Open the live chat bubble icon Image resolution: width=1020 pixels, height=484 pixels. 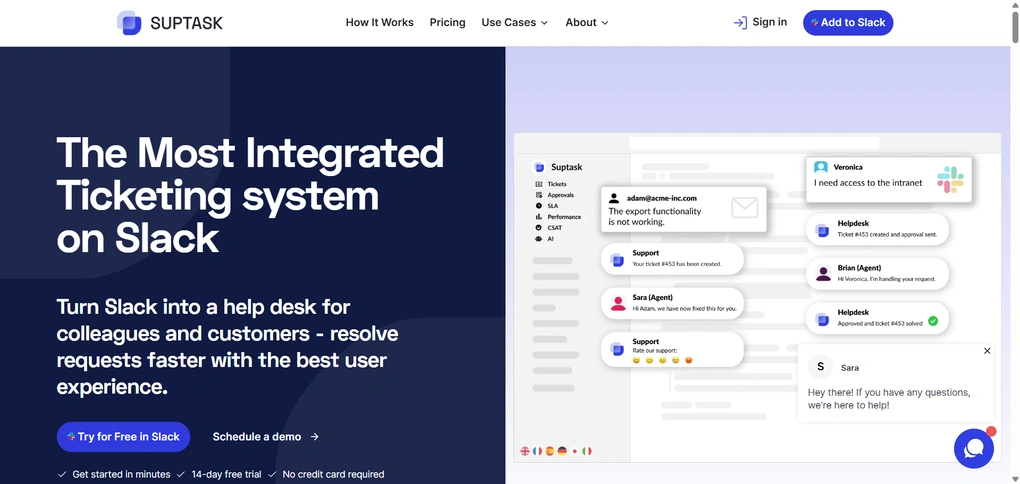tap(973, 448)
